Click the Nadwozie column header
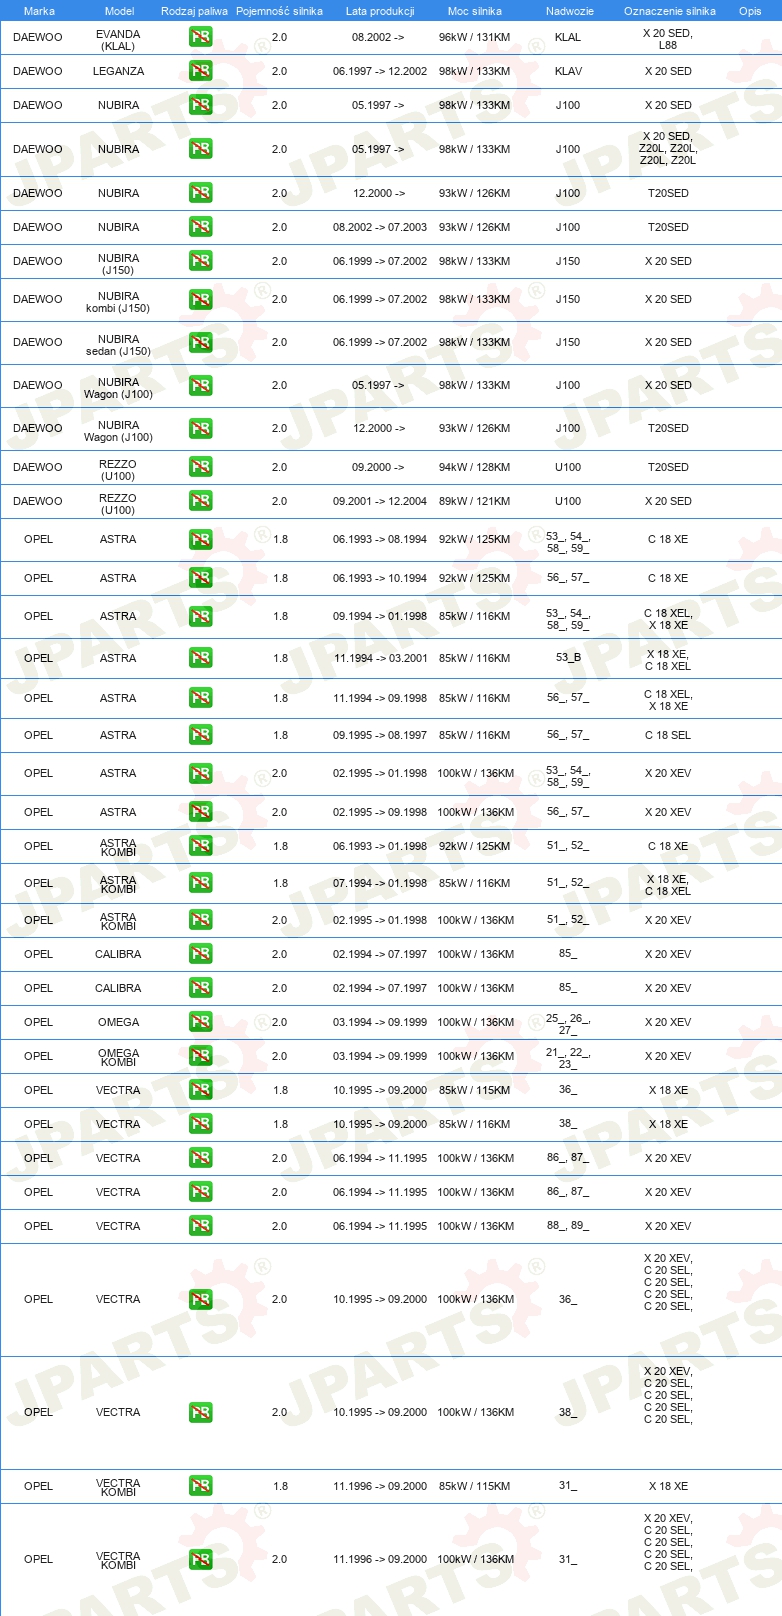The image size is (782, 1616). tap(569, 11)
